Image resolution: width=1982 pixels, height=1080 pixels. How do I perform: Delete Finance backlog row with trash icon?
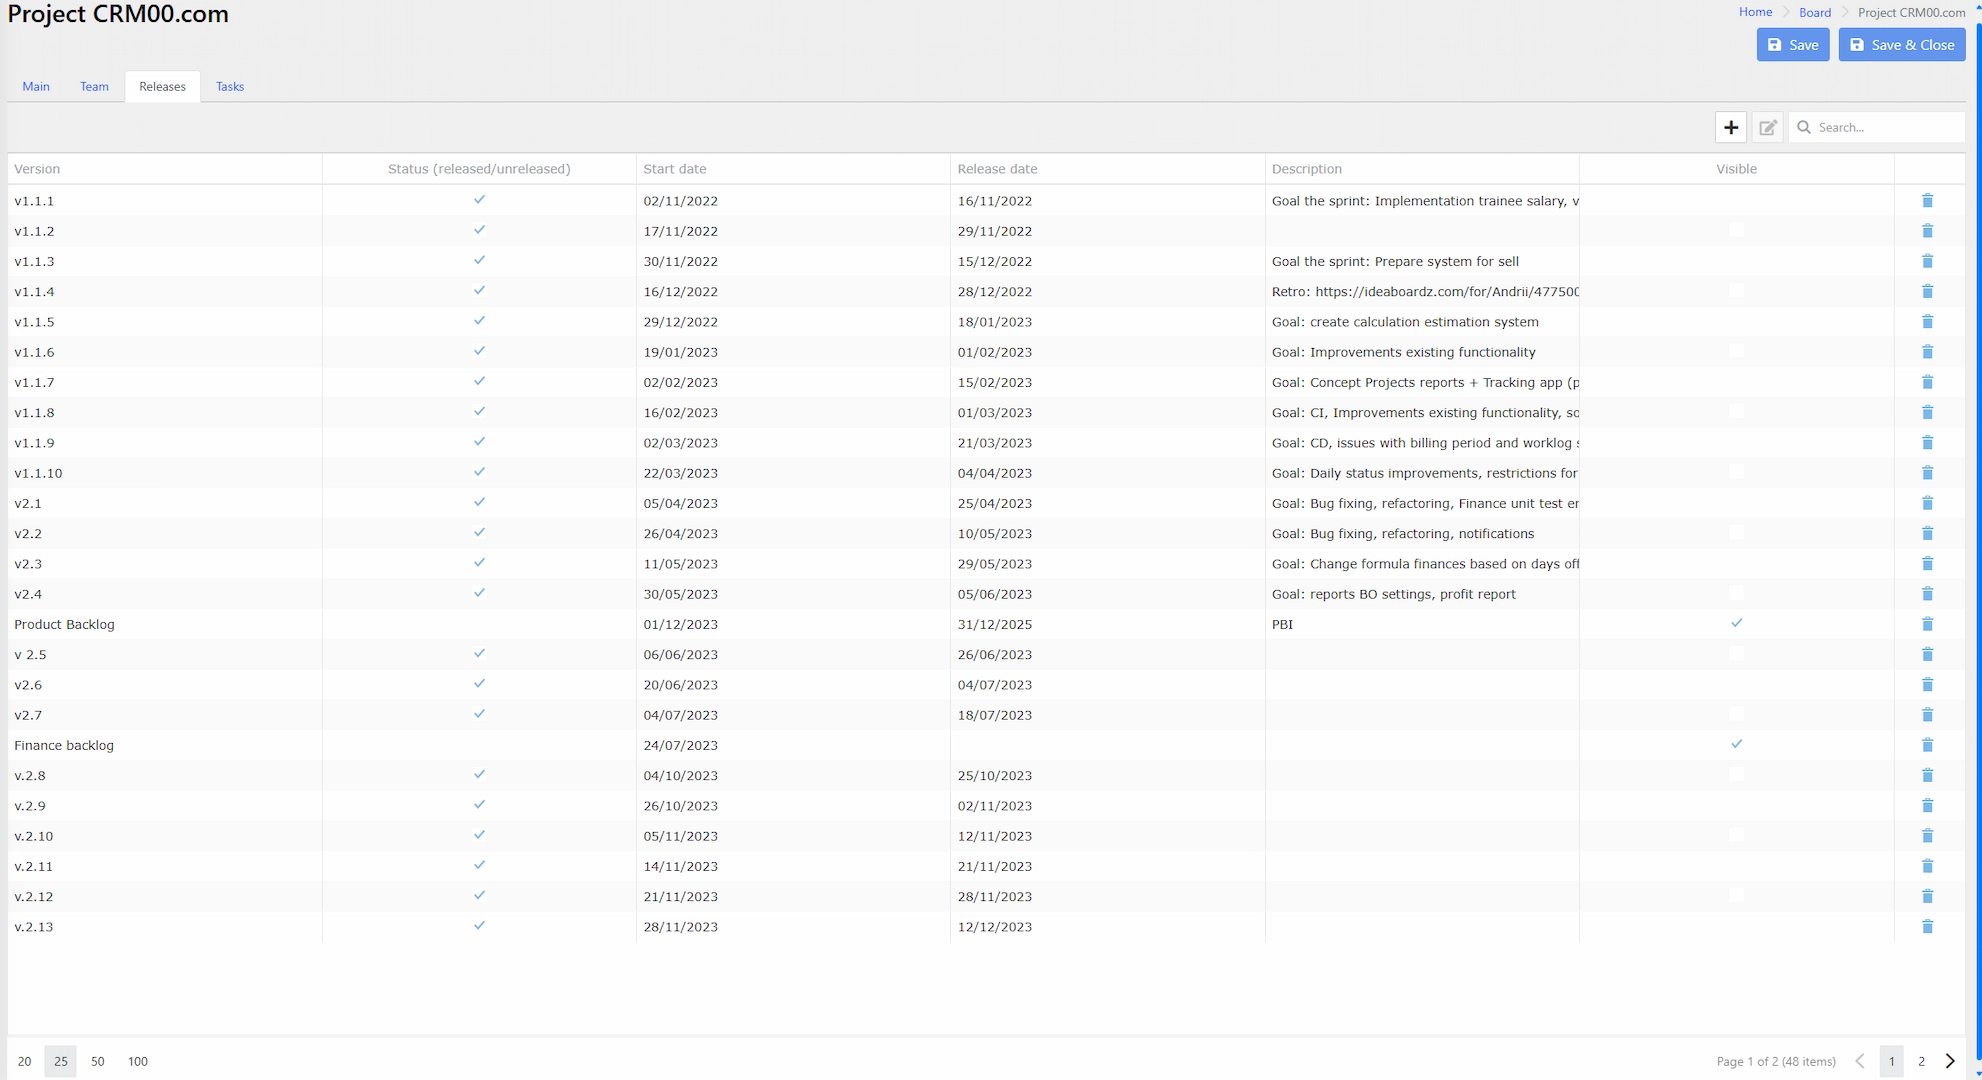1927,745
